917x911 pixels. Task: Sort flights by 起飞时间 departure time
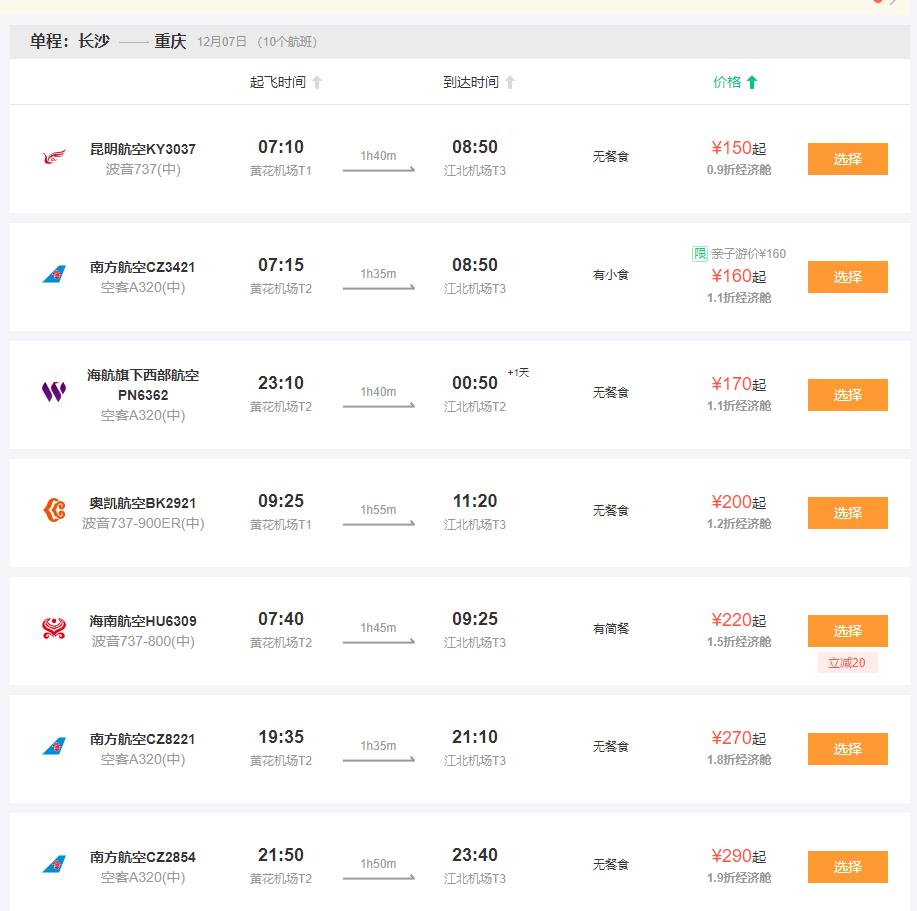(286, 82)
